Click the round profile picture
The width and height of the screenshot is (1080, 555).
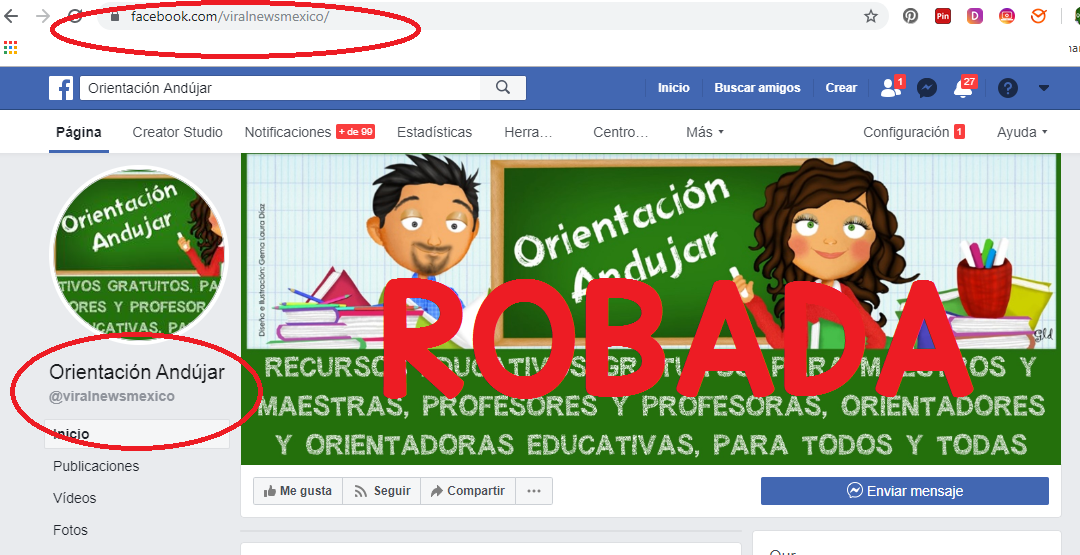click(141, 253)
